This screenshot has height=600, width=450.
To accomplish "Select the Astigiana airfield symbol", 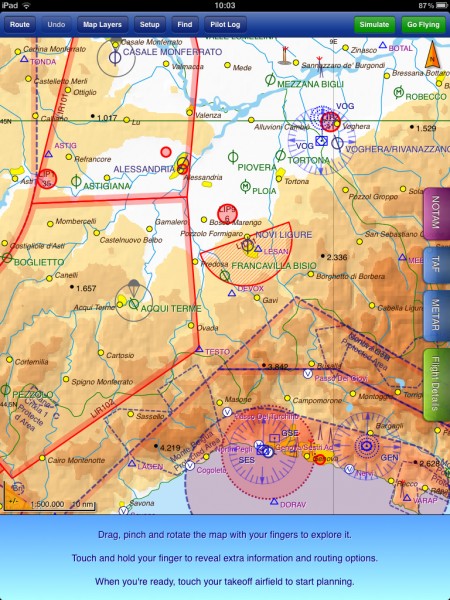I will click(76, 181).
